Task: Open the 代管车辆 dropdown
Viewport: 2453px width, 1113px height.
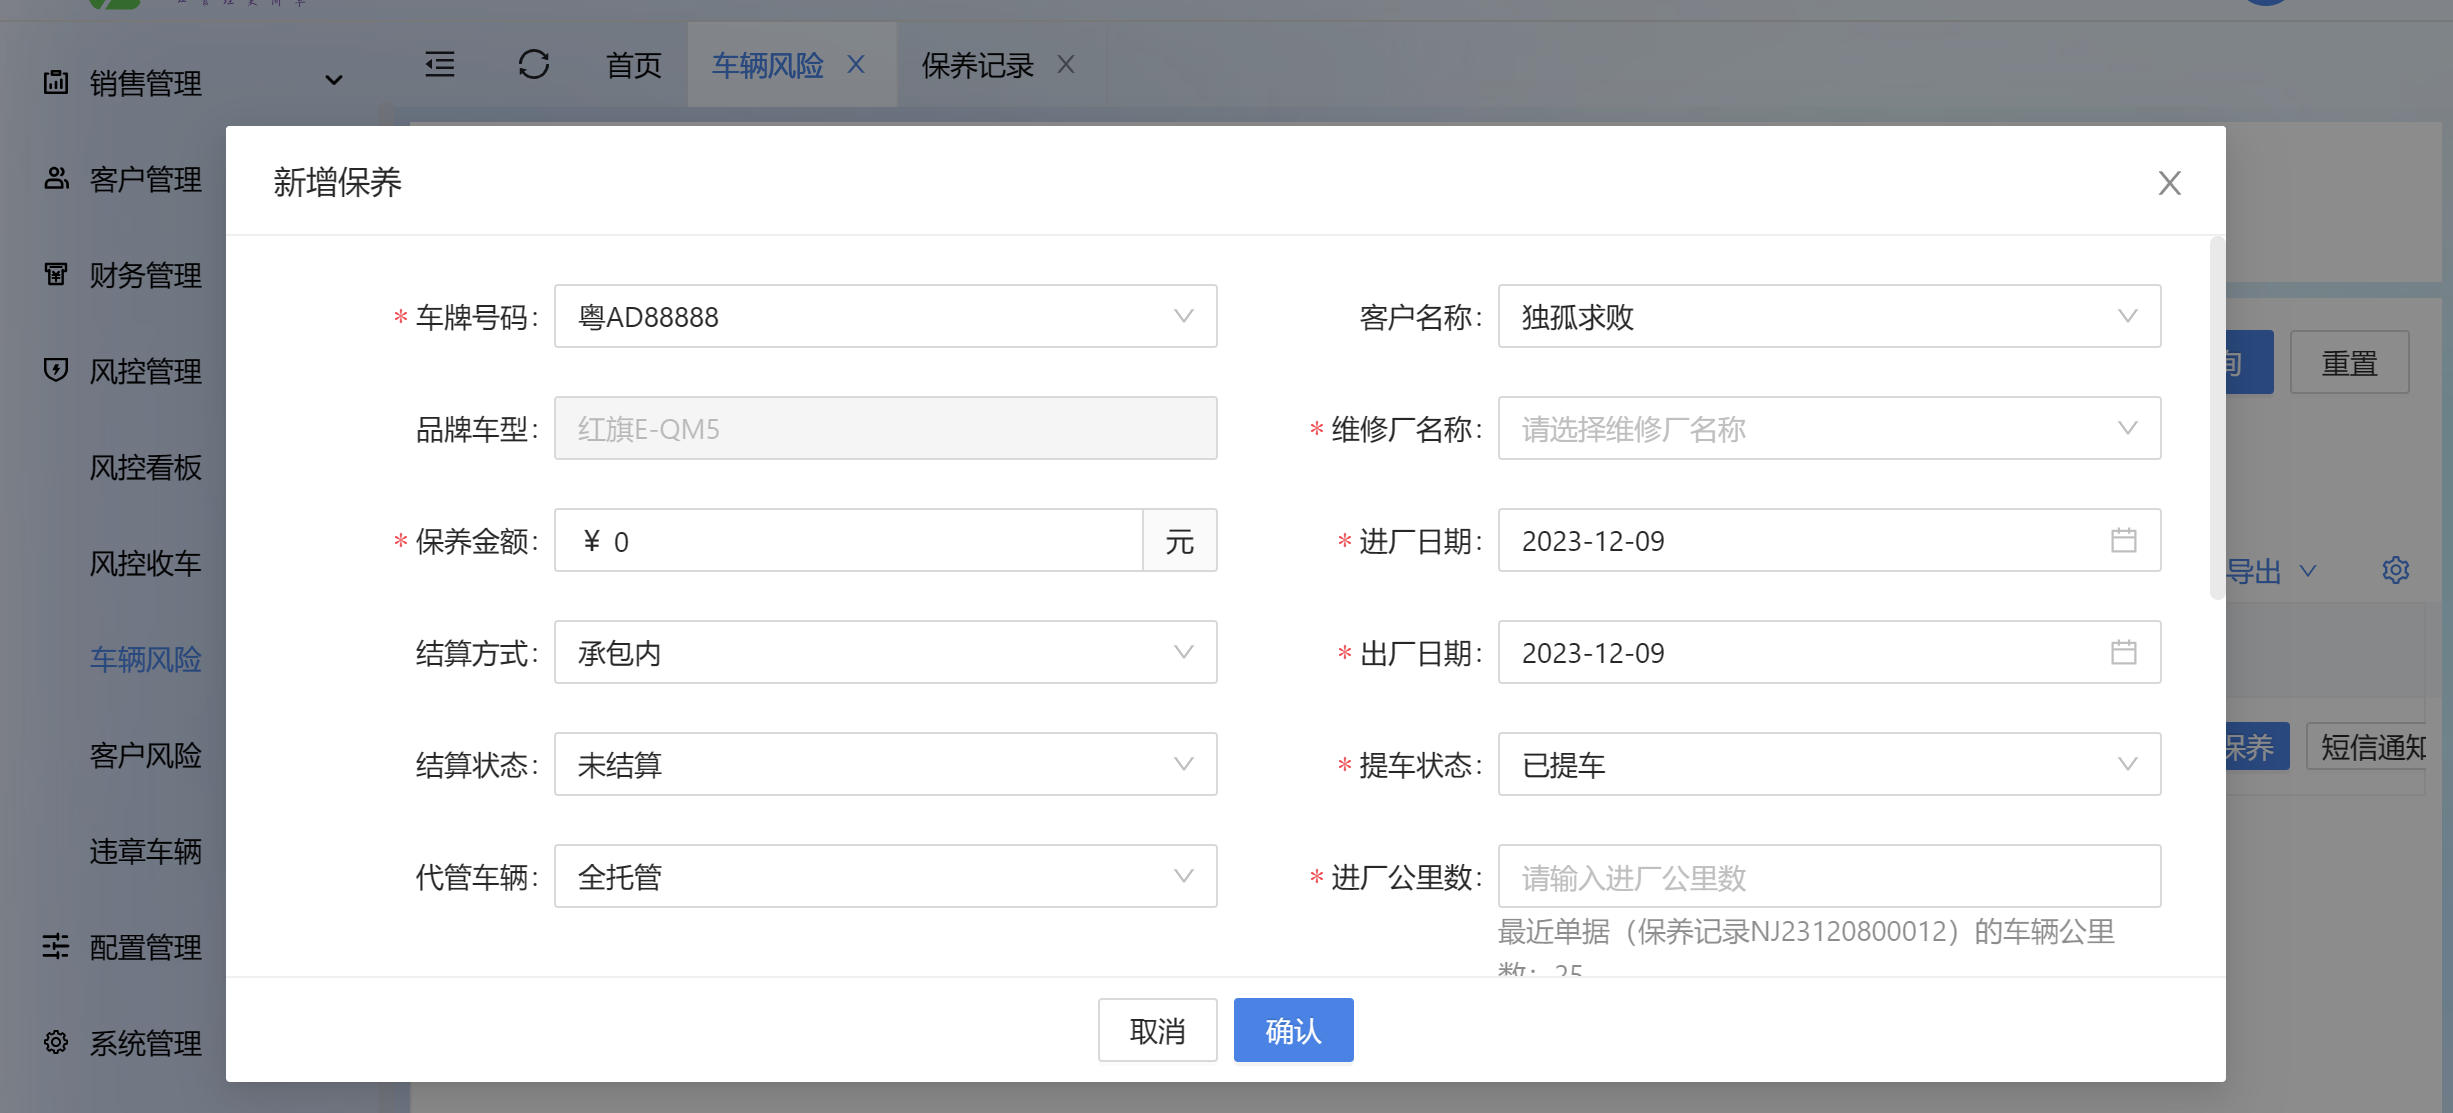Action: [x=885, y=877]
